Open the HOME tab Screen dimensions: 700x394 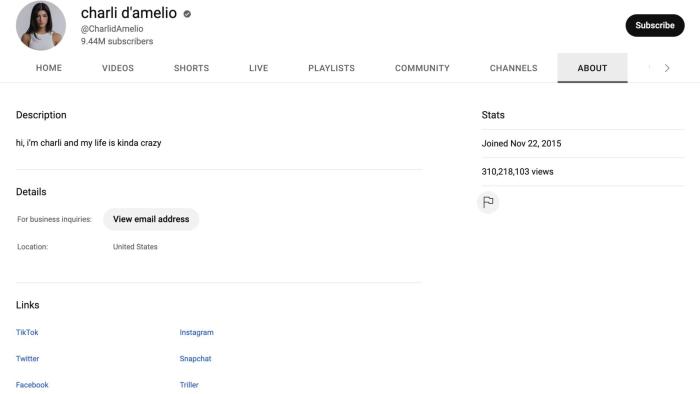[49, 68]
